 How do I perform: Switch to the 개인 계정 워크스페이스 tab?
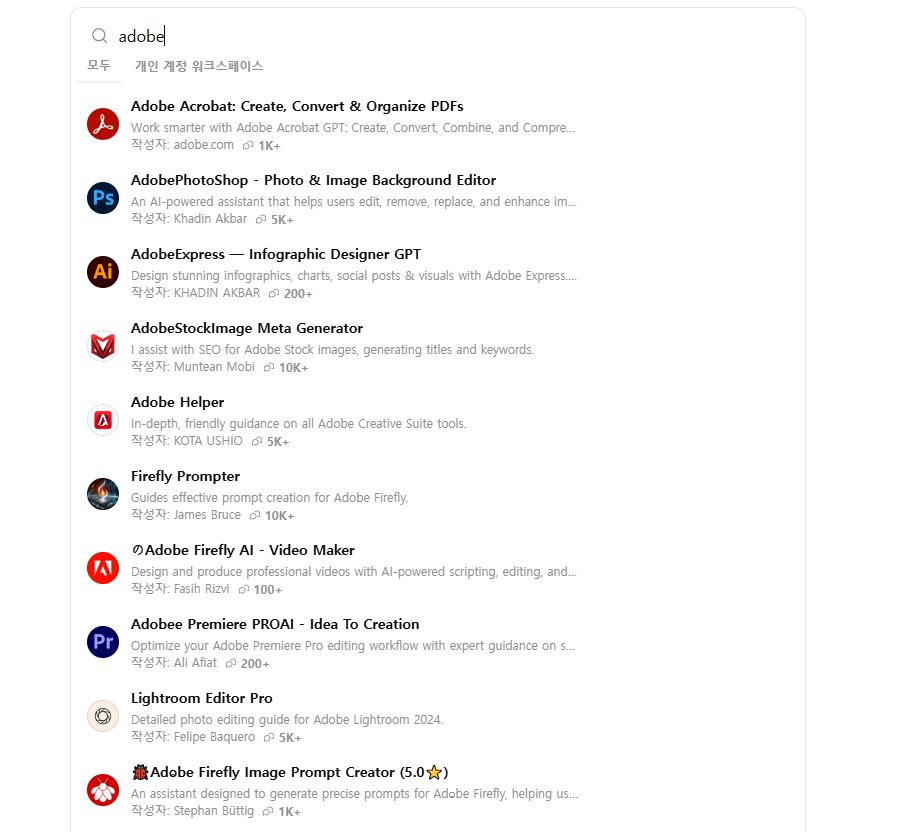[x=199, y=66]
